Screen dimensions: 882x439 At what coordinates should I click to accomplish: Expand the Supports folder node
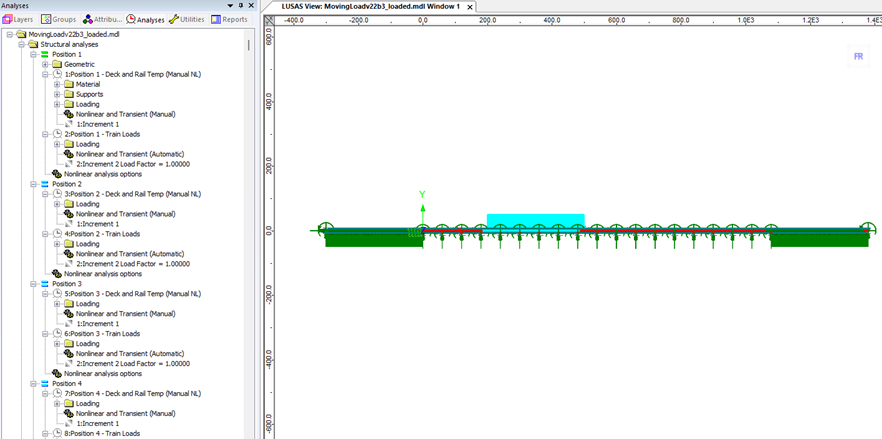(57, 94)
